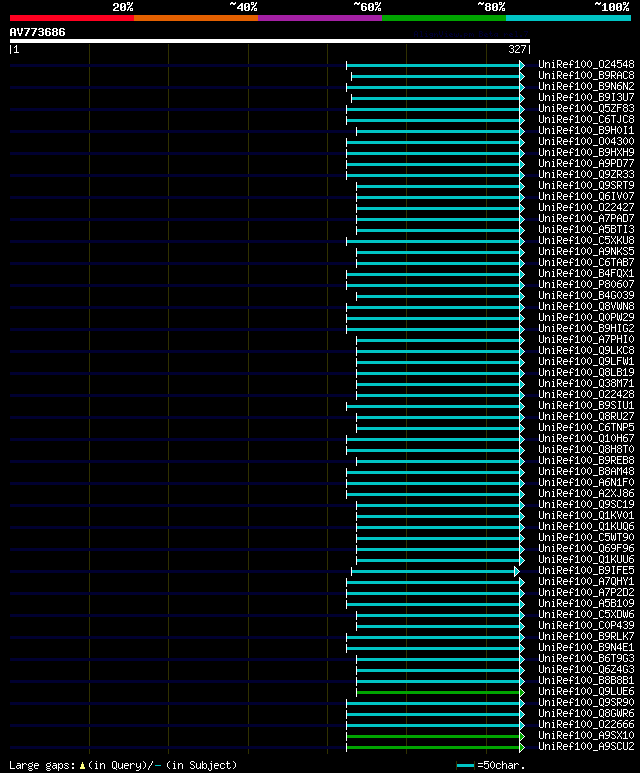Click the orange ~40% legend color bar
The image size is (640, 773).
(x=196, y=18)
